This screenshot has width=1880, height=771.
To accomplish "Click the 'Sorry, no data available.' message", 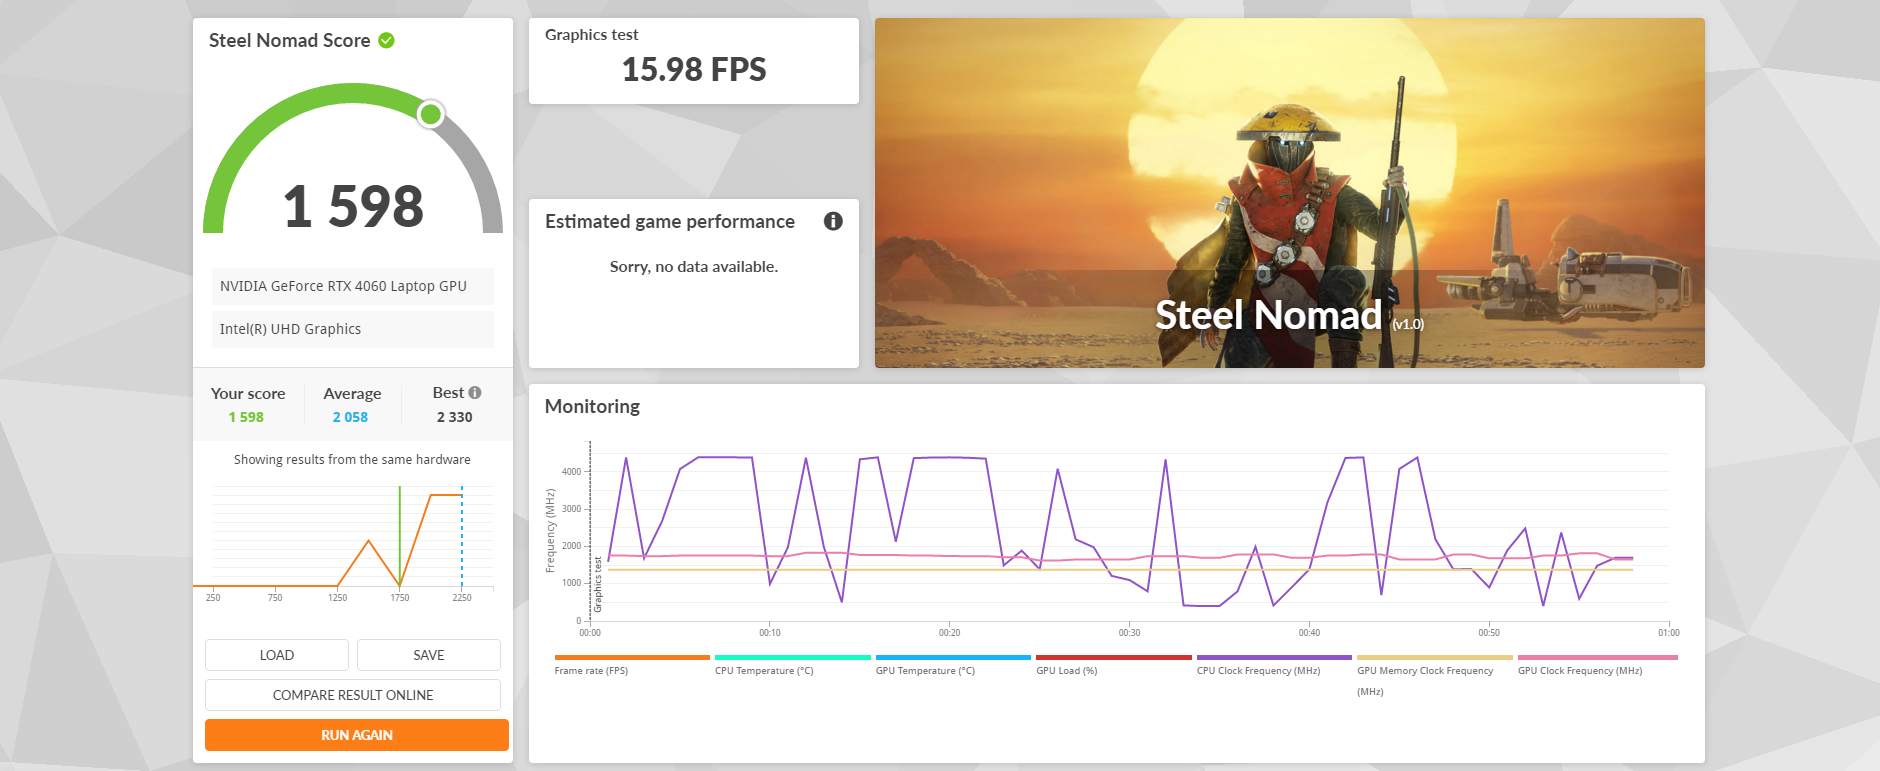I will tap(694, 267).
